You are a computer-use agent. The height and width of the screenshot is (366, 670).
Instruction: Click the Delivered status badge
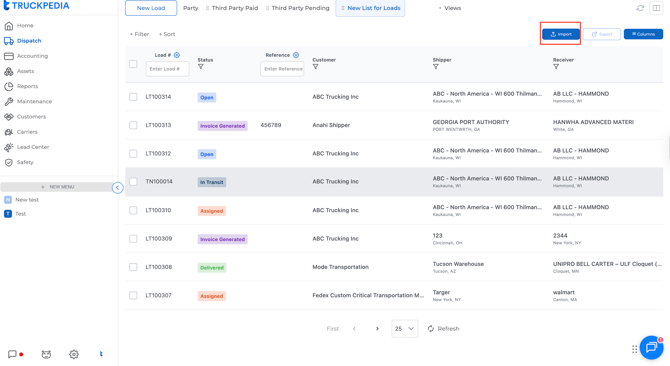pyautogui.click(x=212, y=268)
